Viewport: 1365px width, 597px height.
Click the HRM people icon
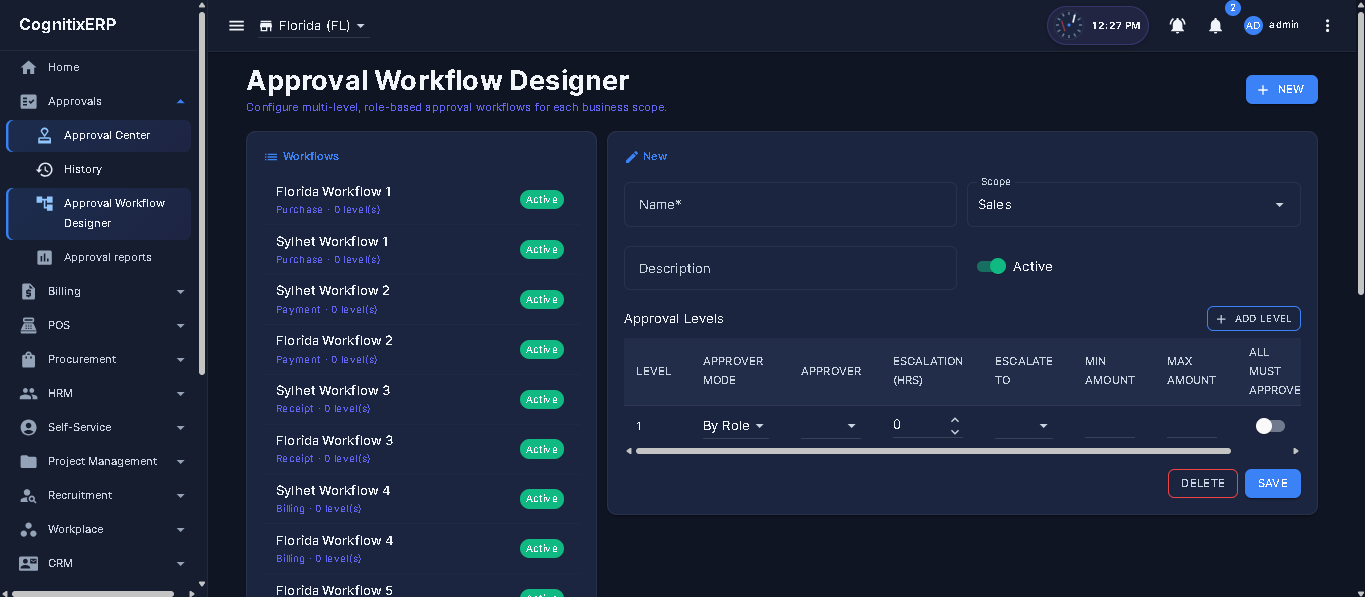click(29, 393)
